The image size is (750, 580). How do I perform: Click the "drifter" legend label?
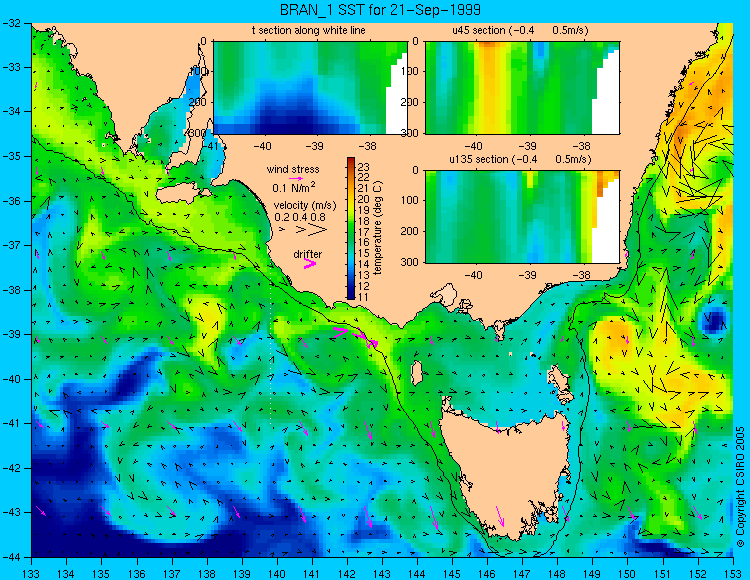pos(308,254)
